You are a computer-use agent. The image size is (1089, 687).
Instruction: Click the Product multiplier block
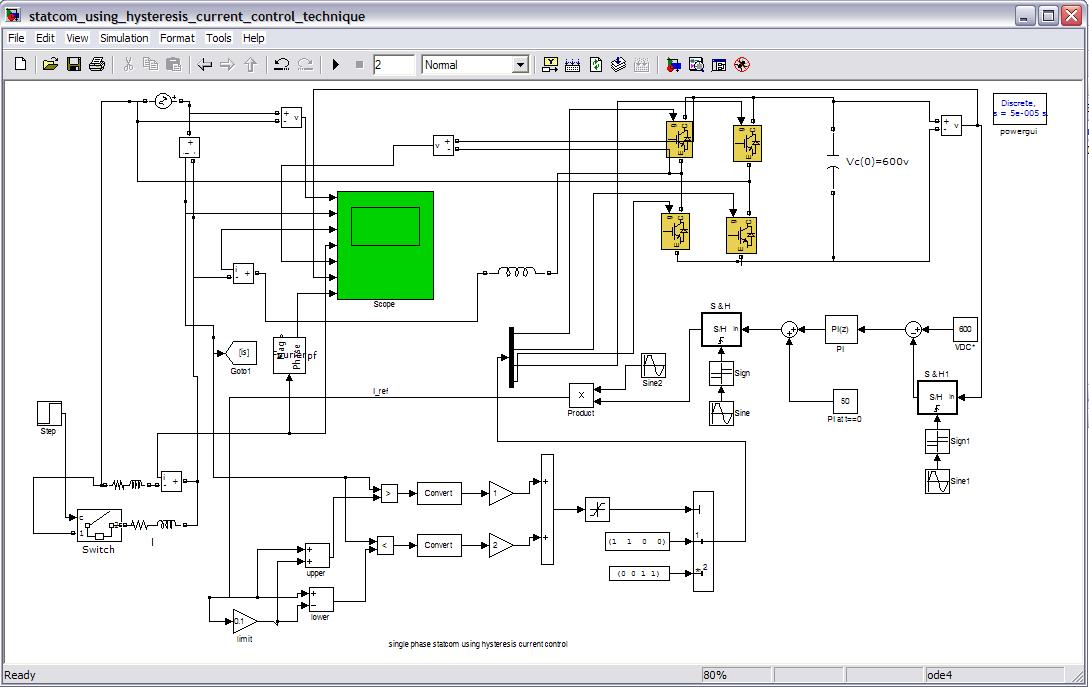pyautogui.click(x=581, y=395)
